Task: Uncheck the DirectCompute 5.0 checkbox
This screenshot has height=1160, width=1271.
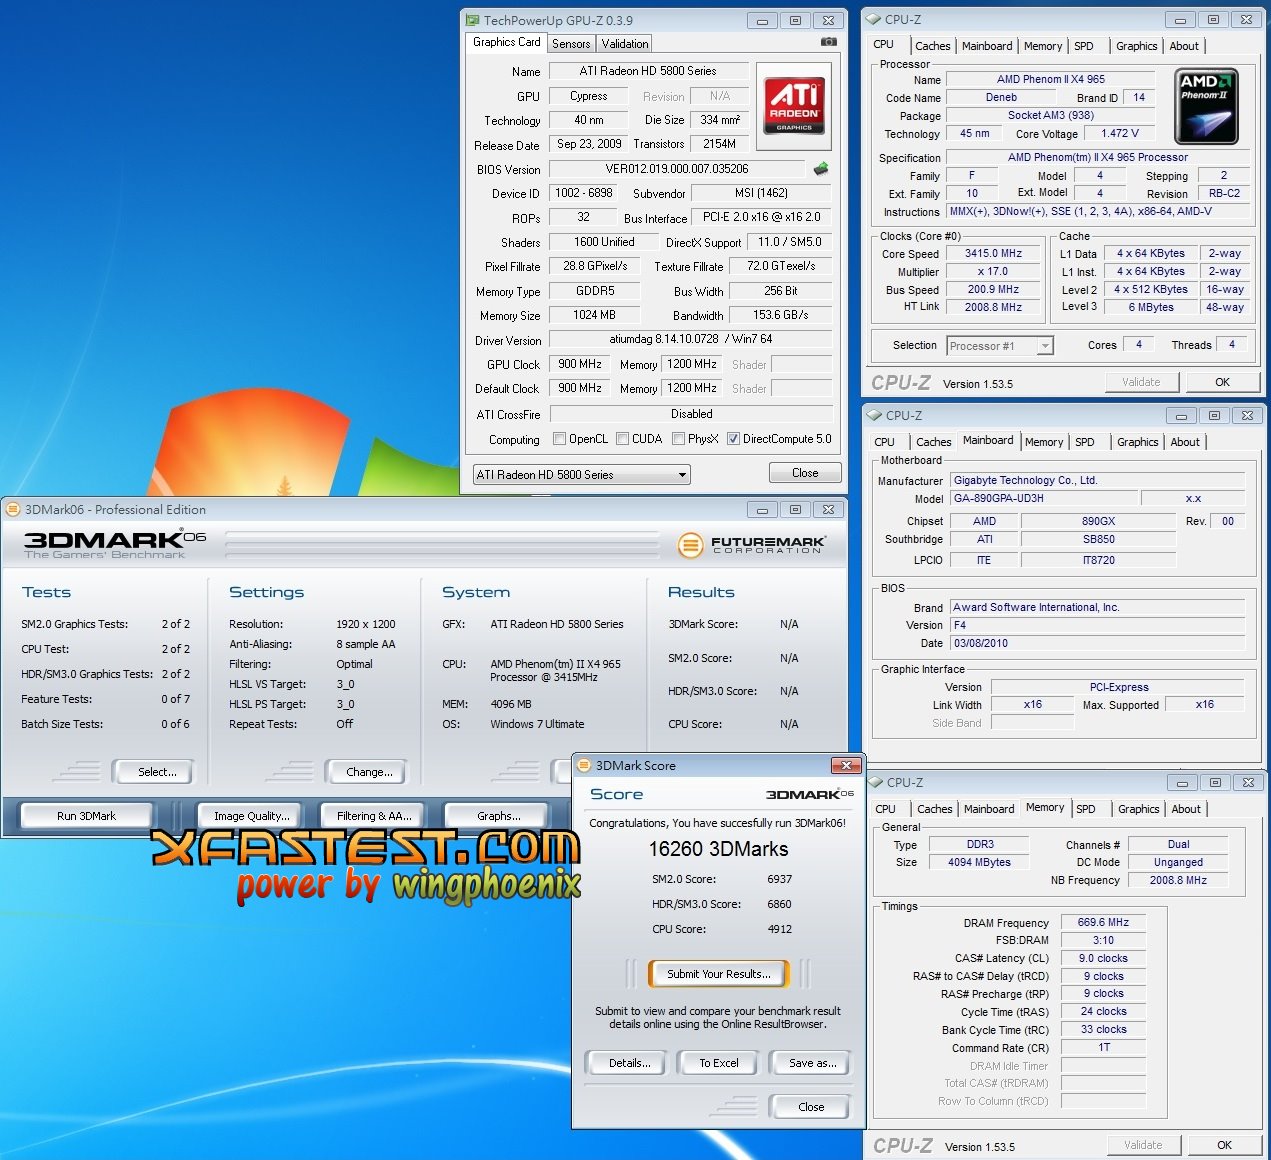Action: pyautogui.click(x=733, y=439)
